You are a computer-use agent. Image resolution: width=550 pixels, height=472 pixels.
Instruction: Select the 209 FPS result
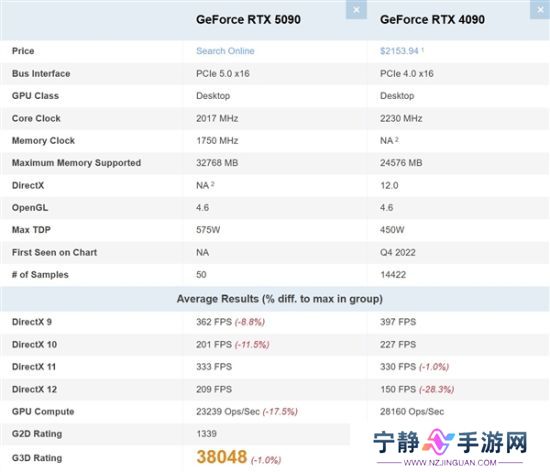[214, 389]
